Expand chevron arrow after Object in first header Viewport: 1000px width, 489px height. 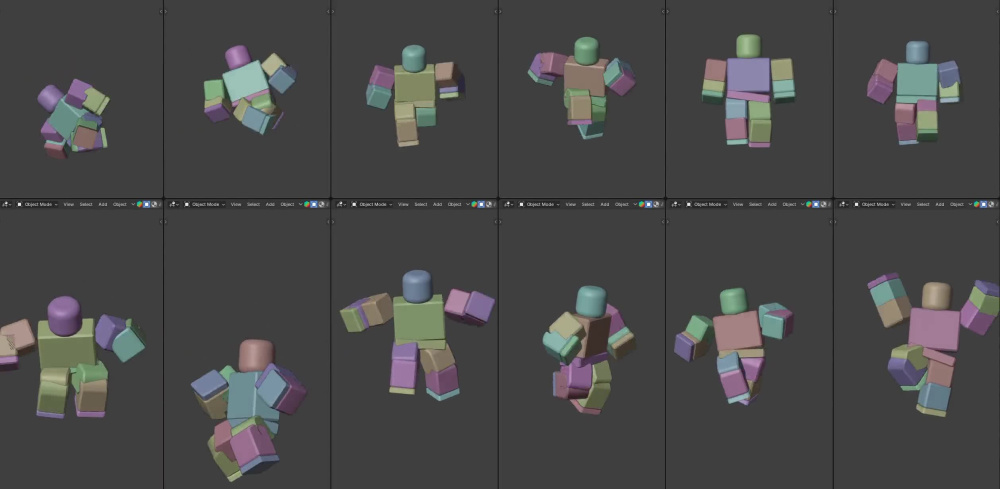coord(133,204)
